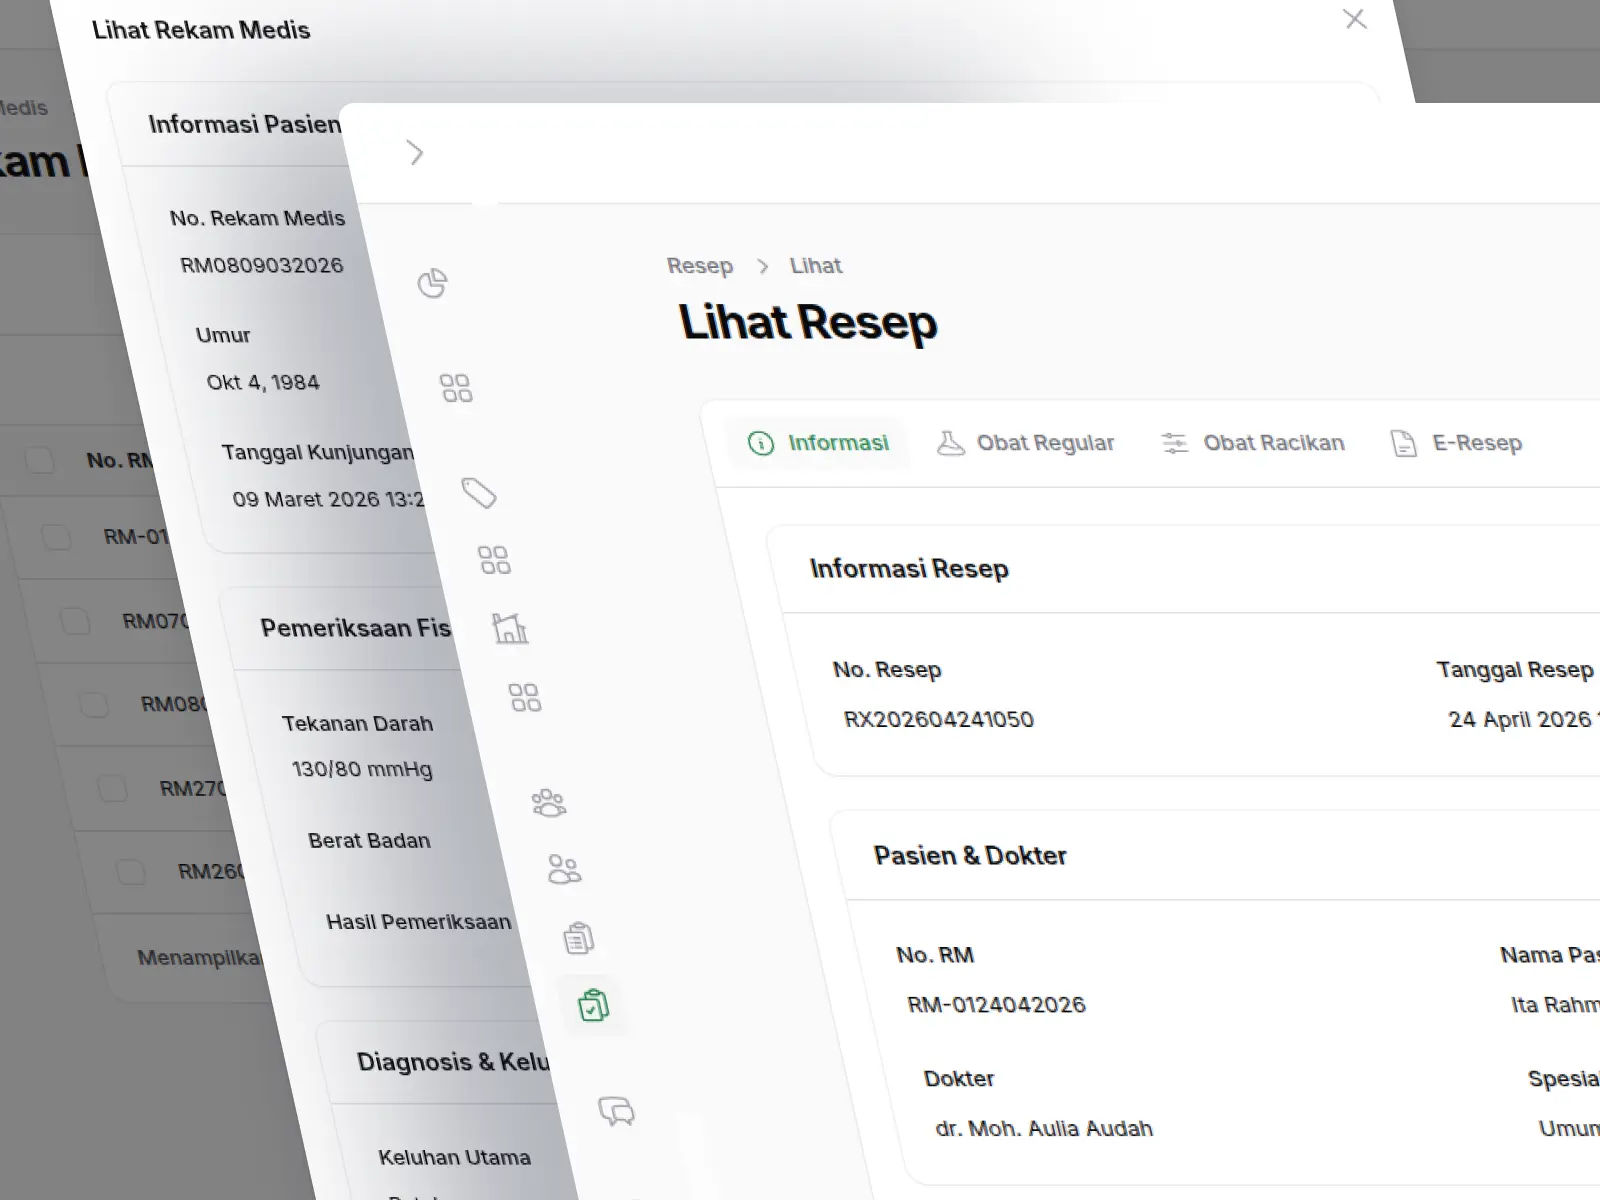Open the pie chart dashboard icon in sidebar
This screenshot has height=1200, width=1600.
coord(432,284)
